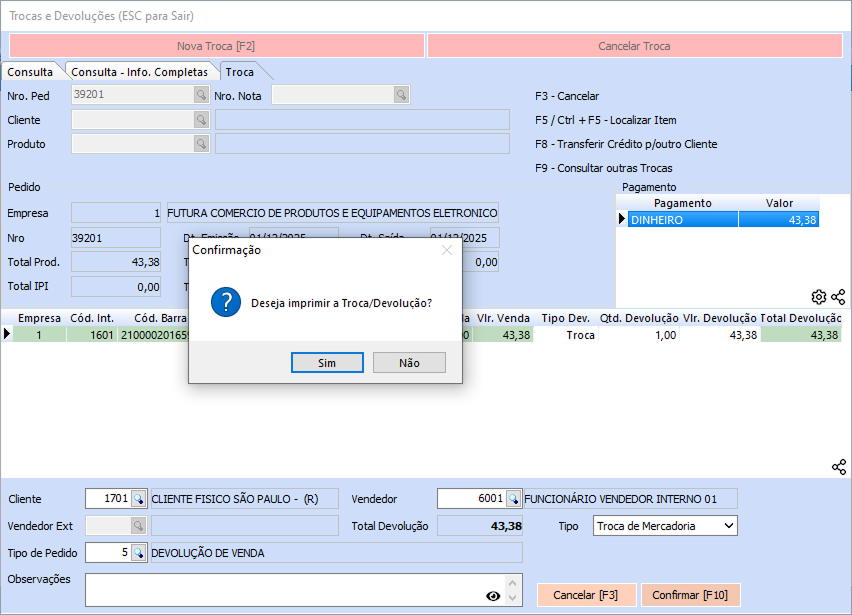
Task: Click the Observações scrollbar down arrow
Action: tap(514, 598)
